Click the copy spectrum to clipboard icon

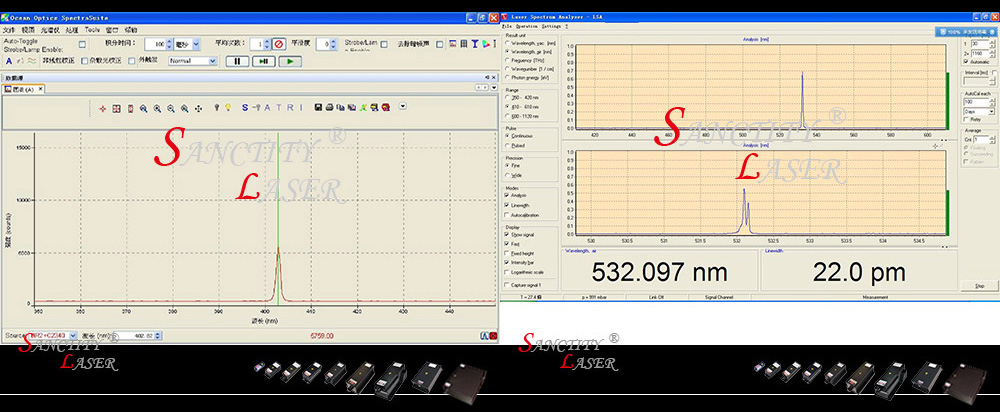(341, 108)
